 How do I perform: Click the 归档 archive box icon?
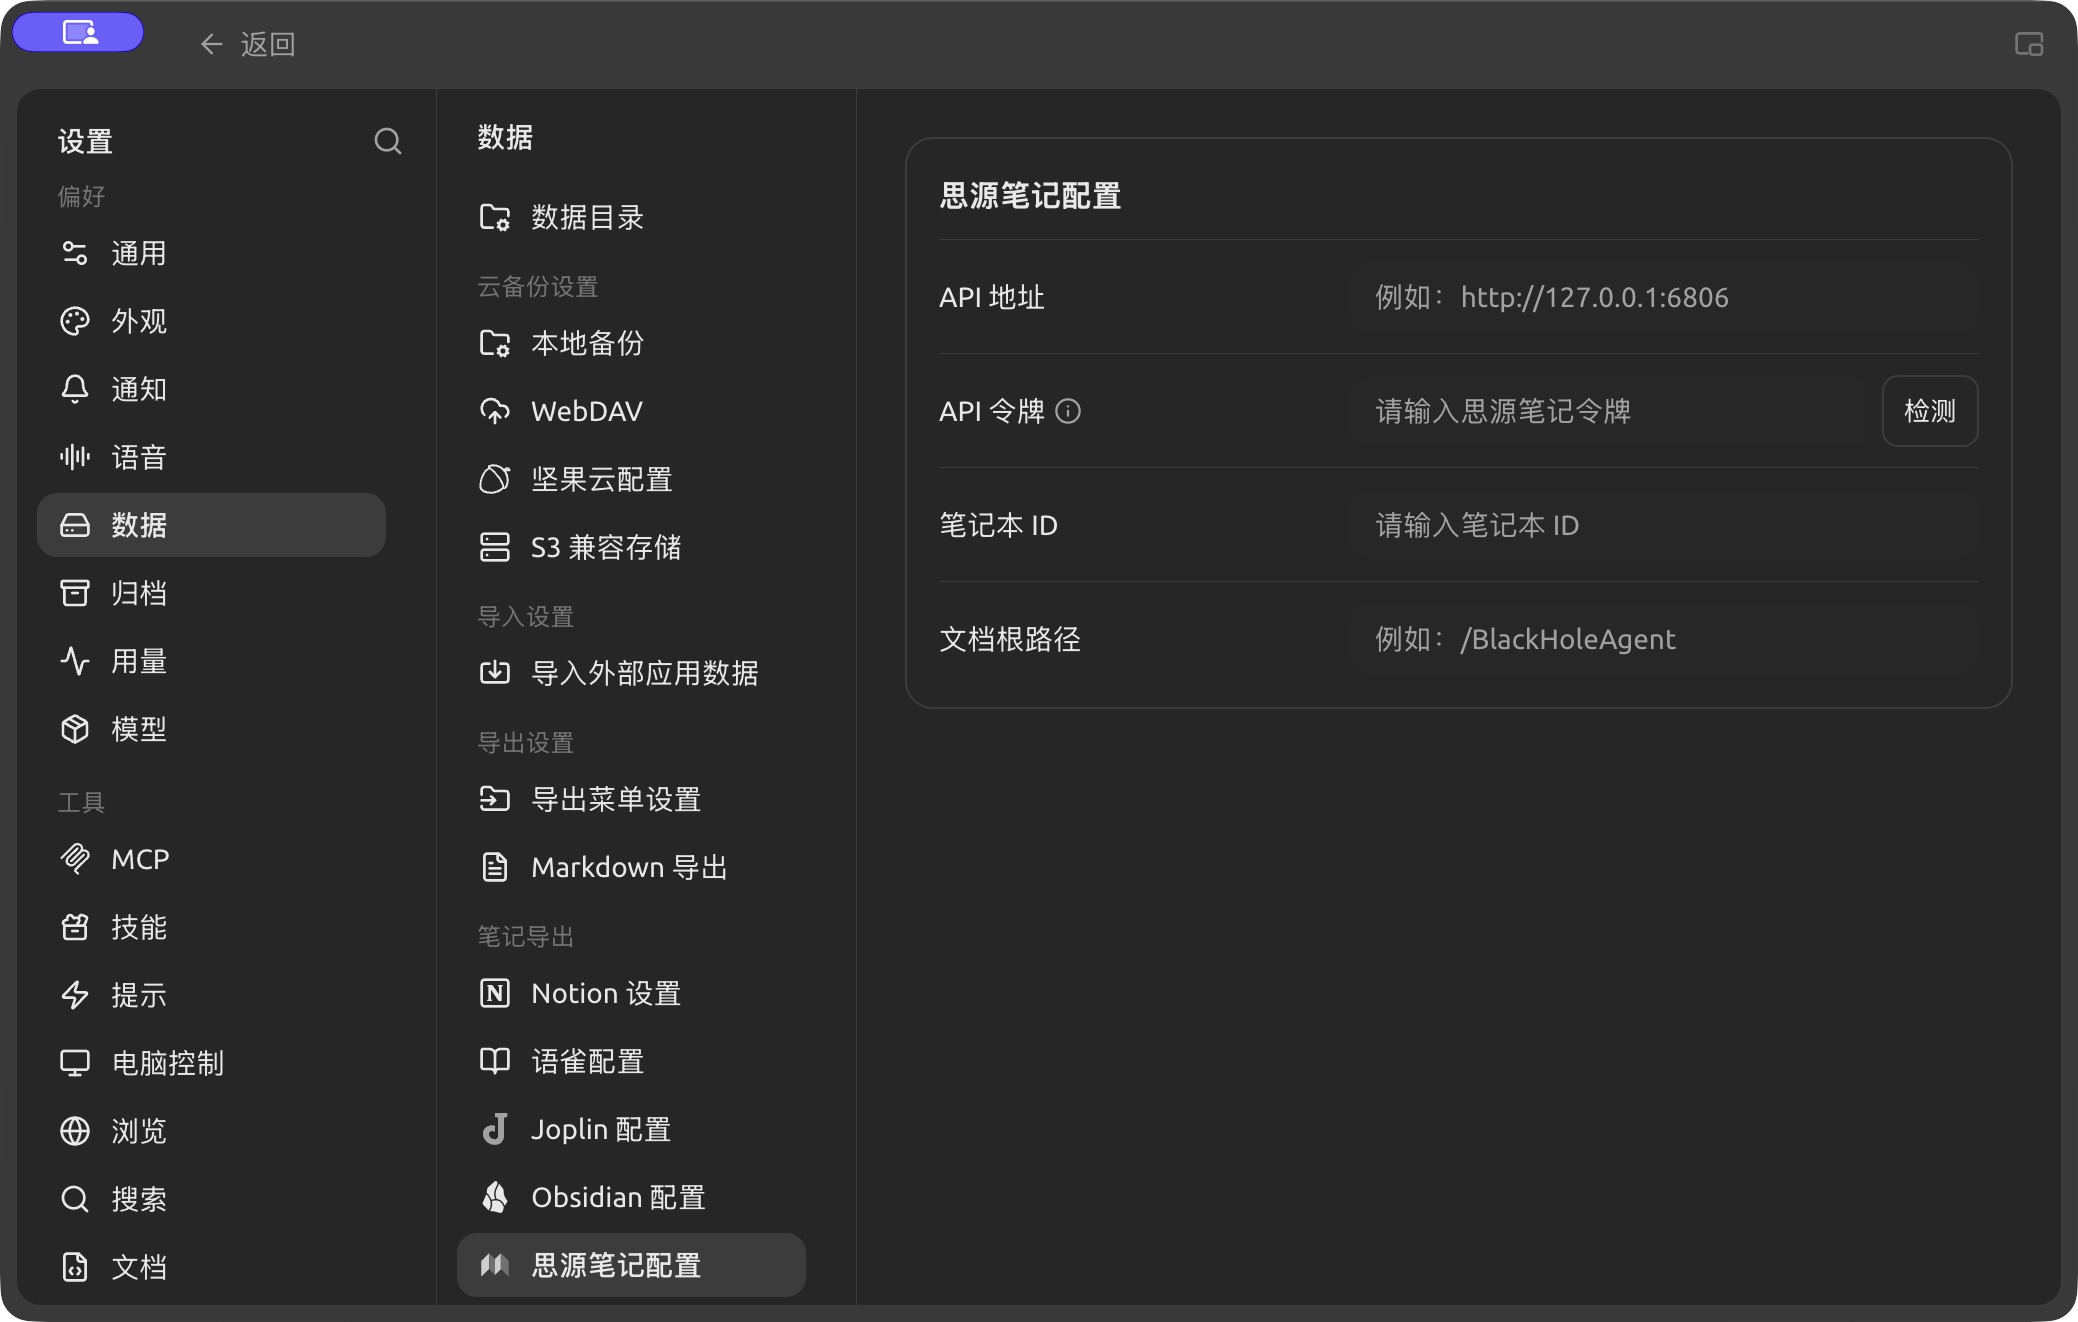pyautogui.click(x=75, y=593)
